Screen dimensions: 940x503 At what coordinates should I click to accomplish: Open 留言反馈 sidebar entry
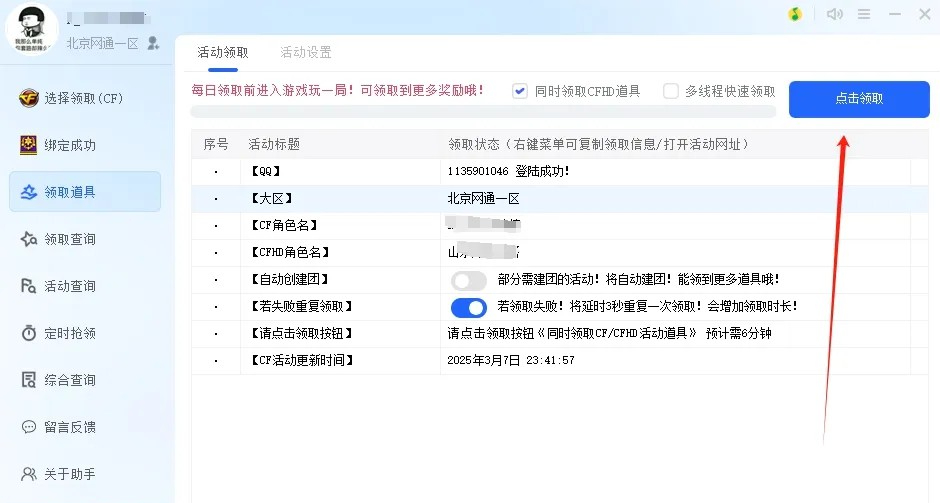[85, 427]
